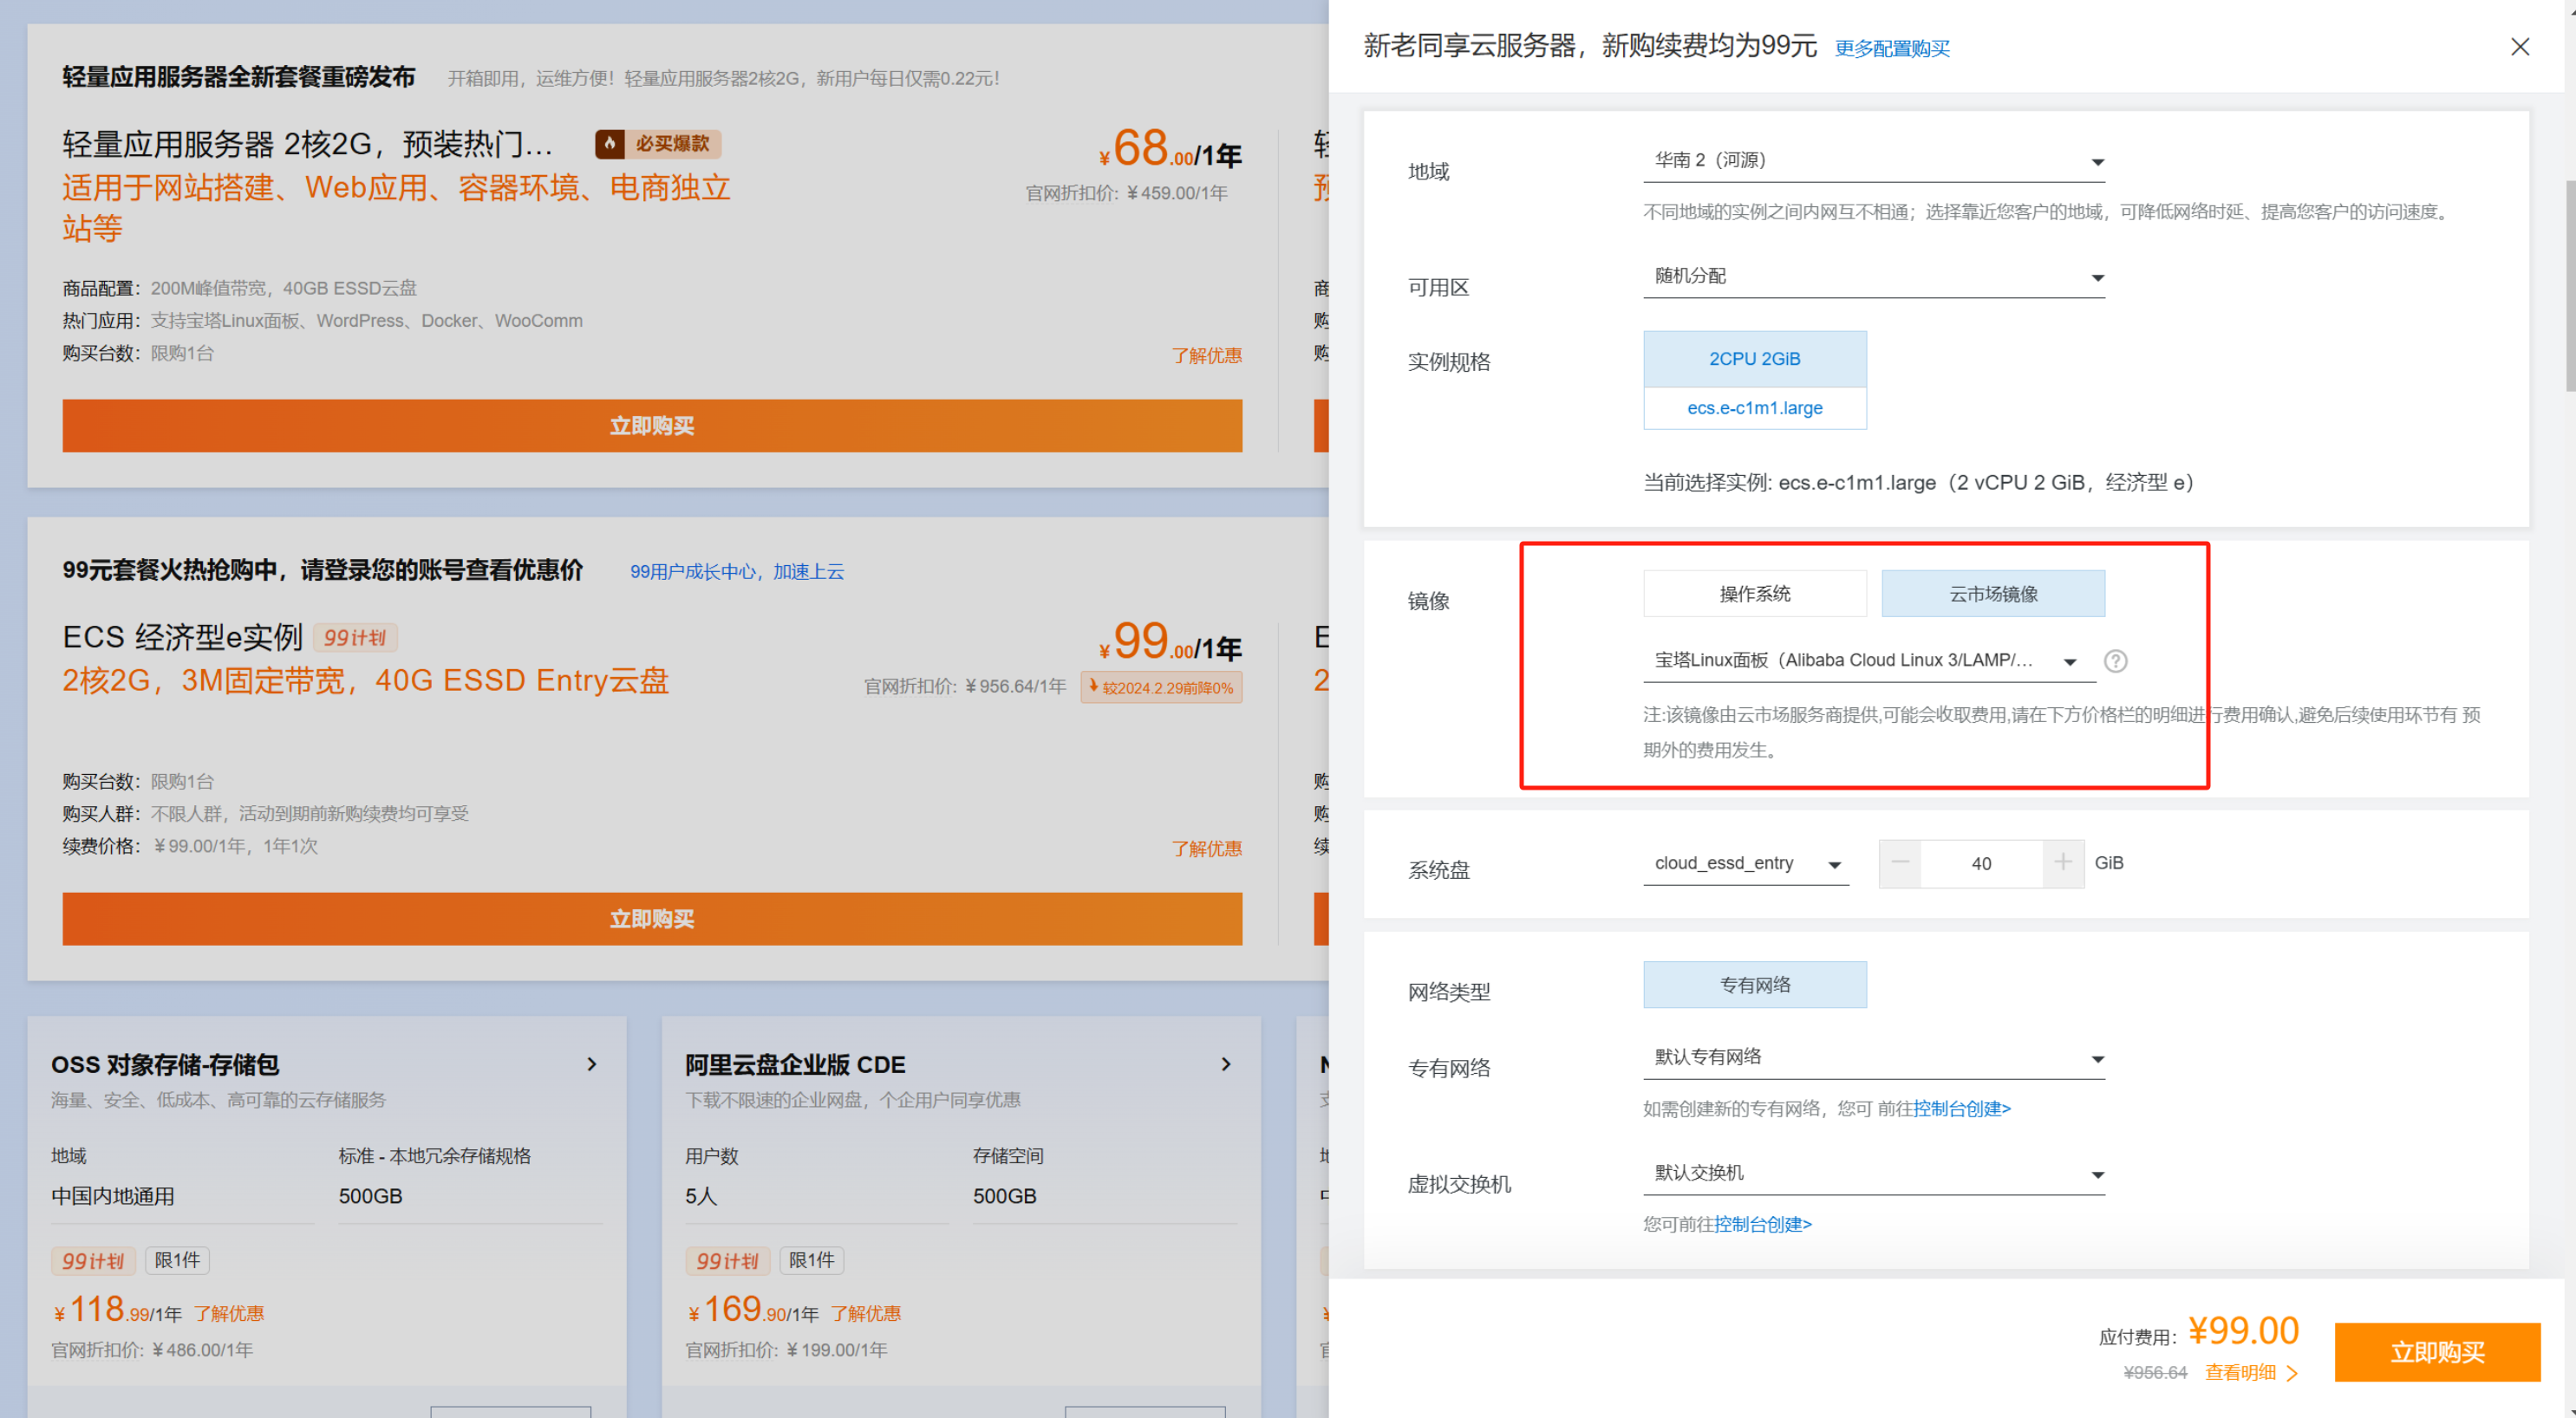Decrease system disk size with minus button
This screenshot has height=1418, width=2576.
1899,863
